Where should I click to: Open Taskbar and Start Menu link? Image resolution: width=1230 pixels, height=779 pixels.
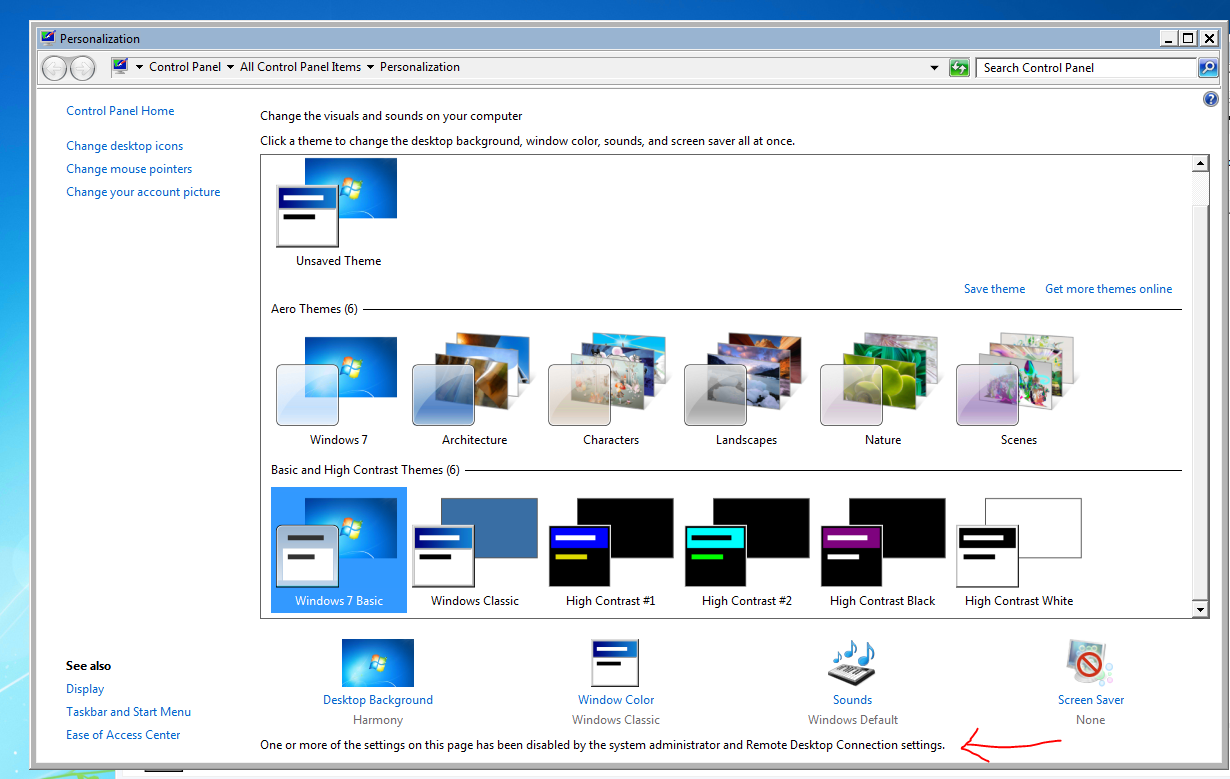[x=128, y=712]
